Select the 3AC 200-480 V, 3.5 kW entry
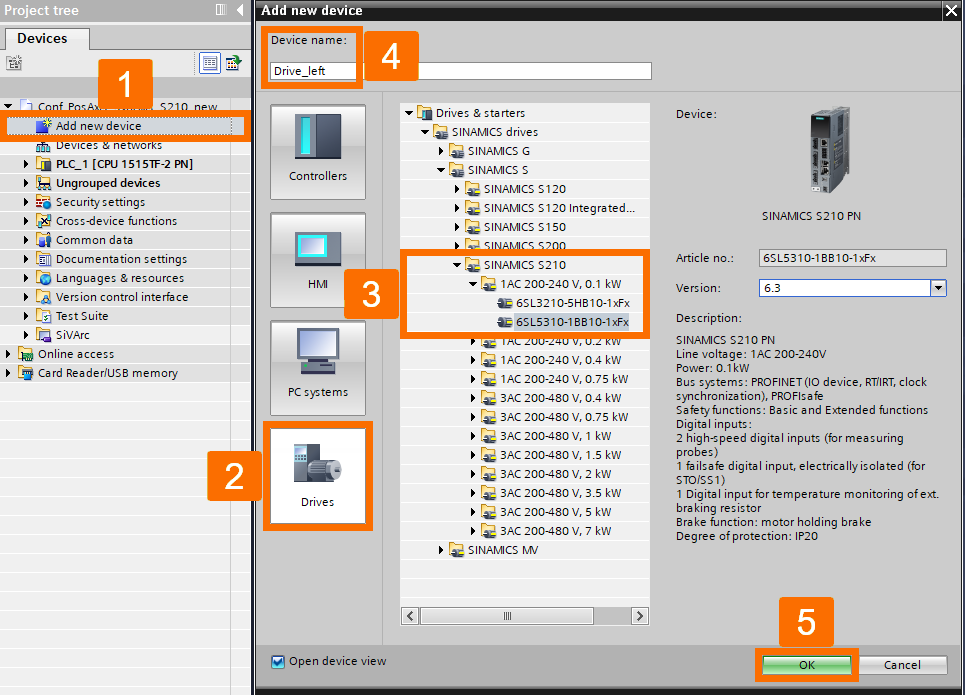 point(560,494)
